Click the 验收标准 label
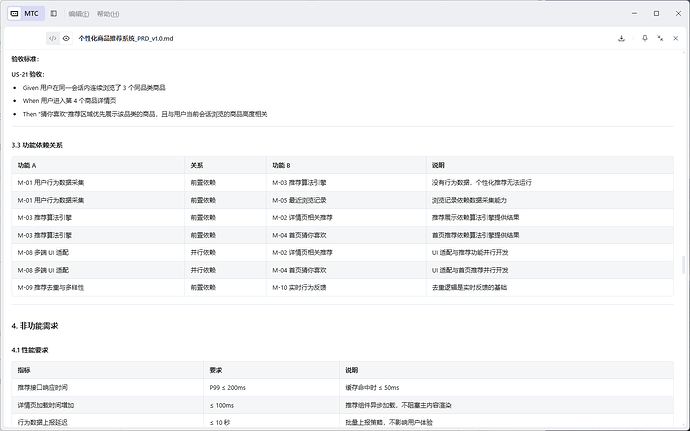This screenshot has height=431, width=690. (25, 59)
